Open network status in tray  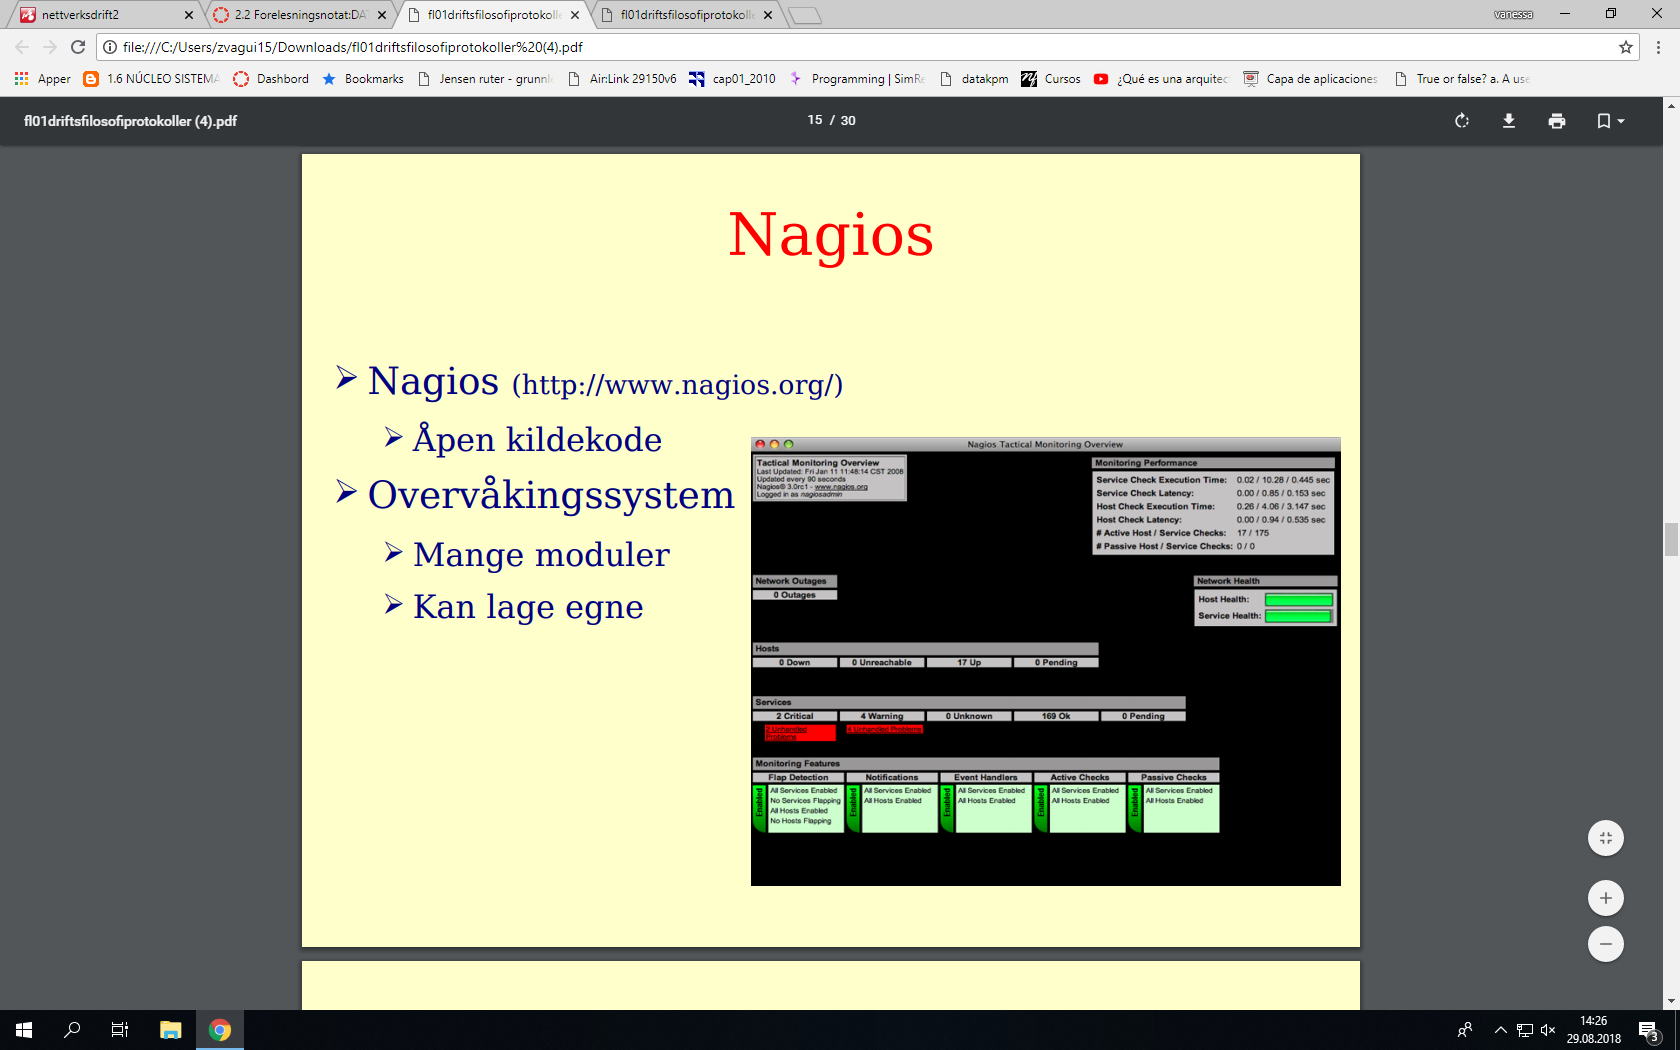point(1525,1030)
